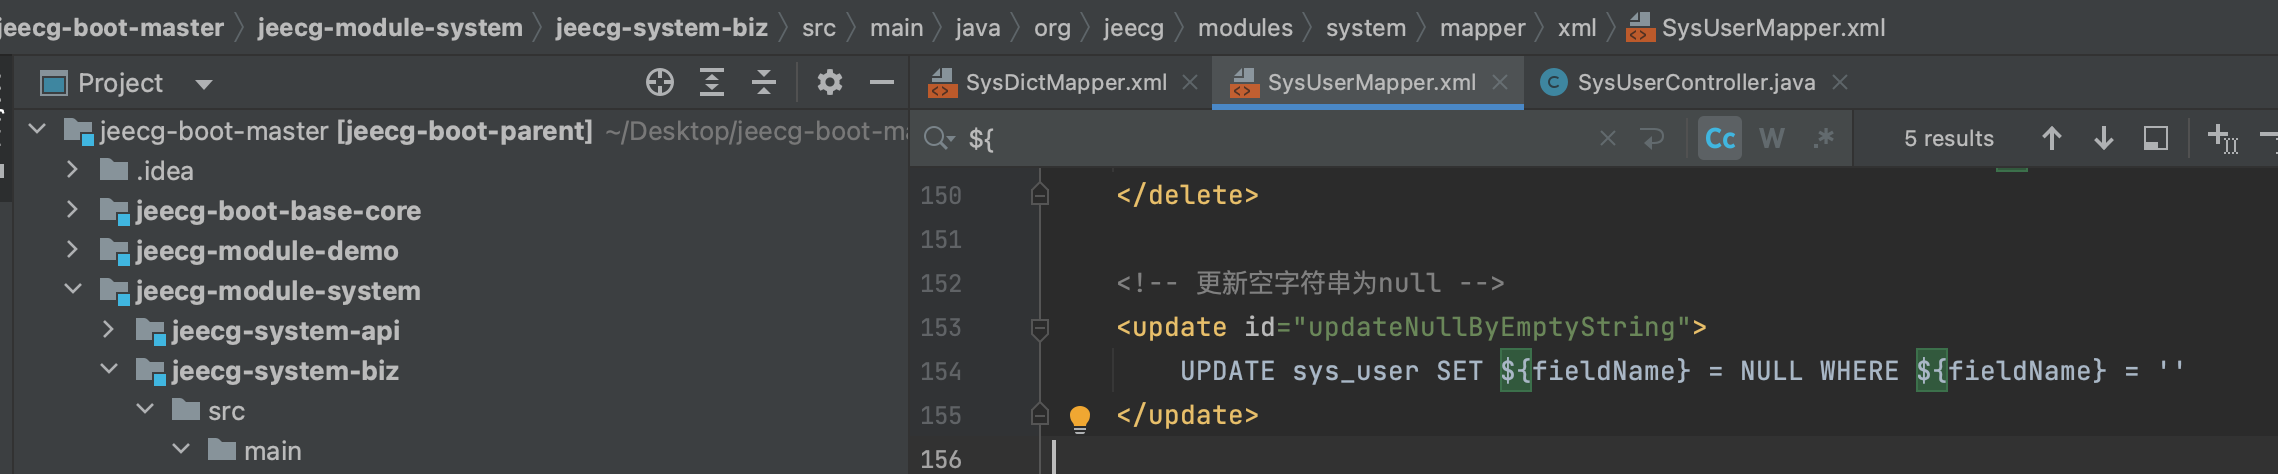Collapse the src folder
Image resolution: width=2278 pixels, height=474 pixels.
(145, 409)
